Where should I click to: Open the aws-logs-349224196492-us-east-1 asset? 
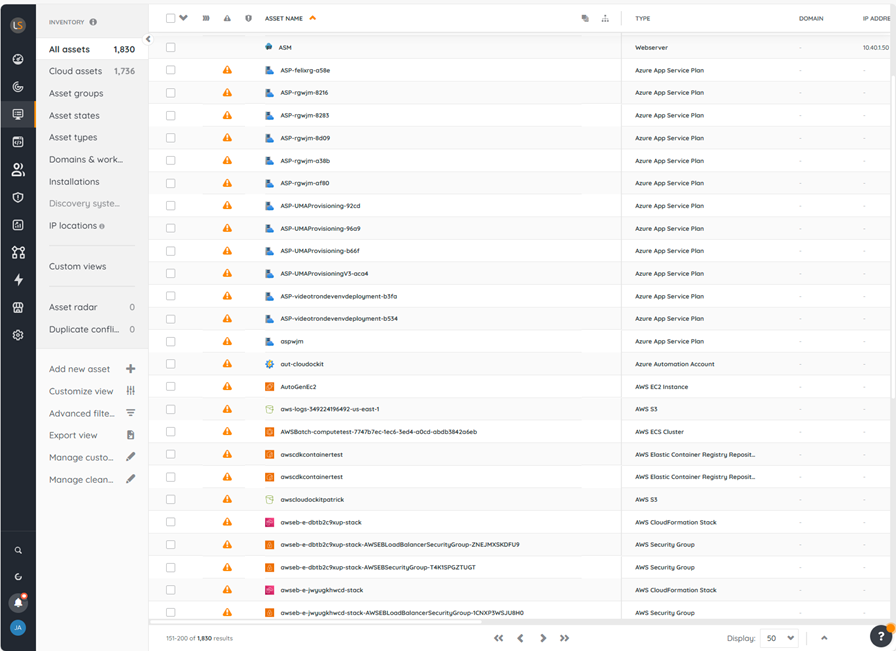pos(330,409)
